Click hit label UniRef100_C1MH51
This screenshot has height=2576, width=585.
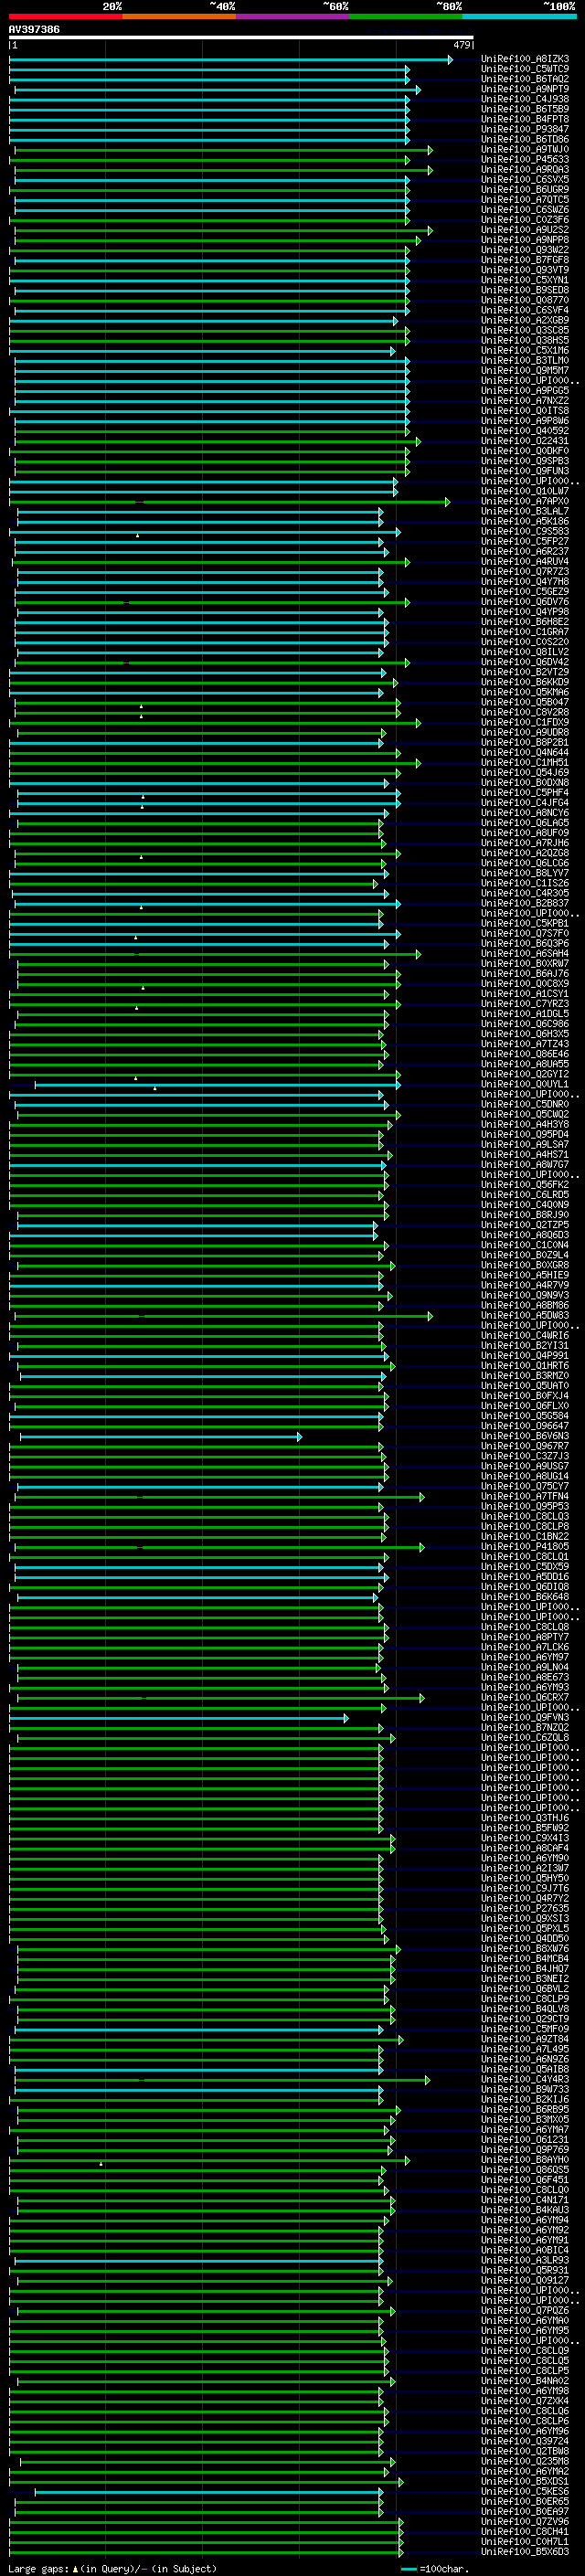pos(525,763)
